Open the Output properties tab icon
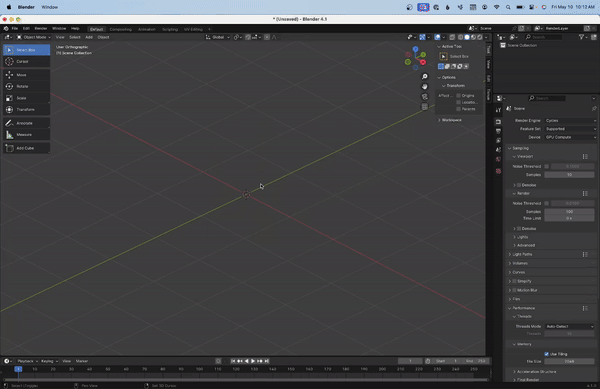This screenshot has width=600, height=389. (x=498, y=131)
